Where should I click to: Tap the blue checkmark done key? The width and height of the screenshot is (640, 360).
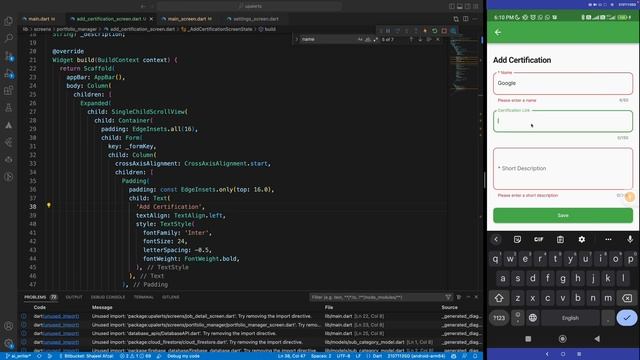tap(627, 318)
